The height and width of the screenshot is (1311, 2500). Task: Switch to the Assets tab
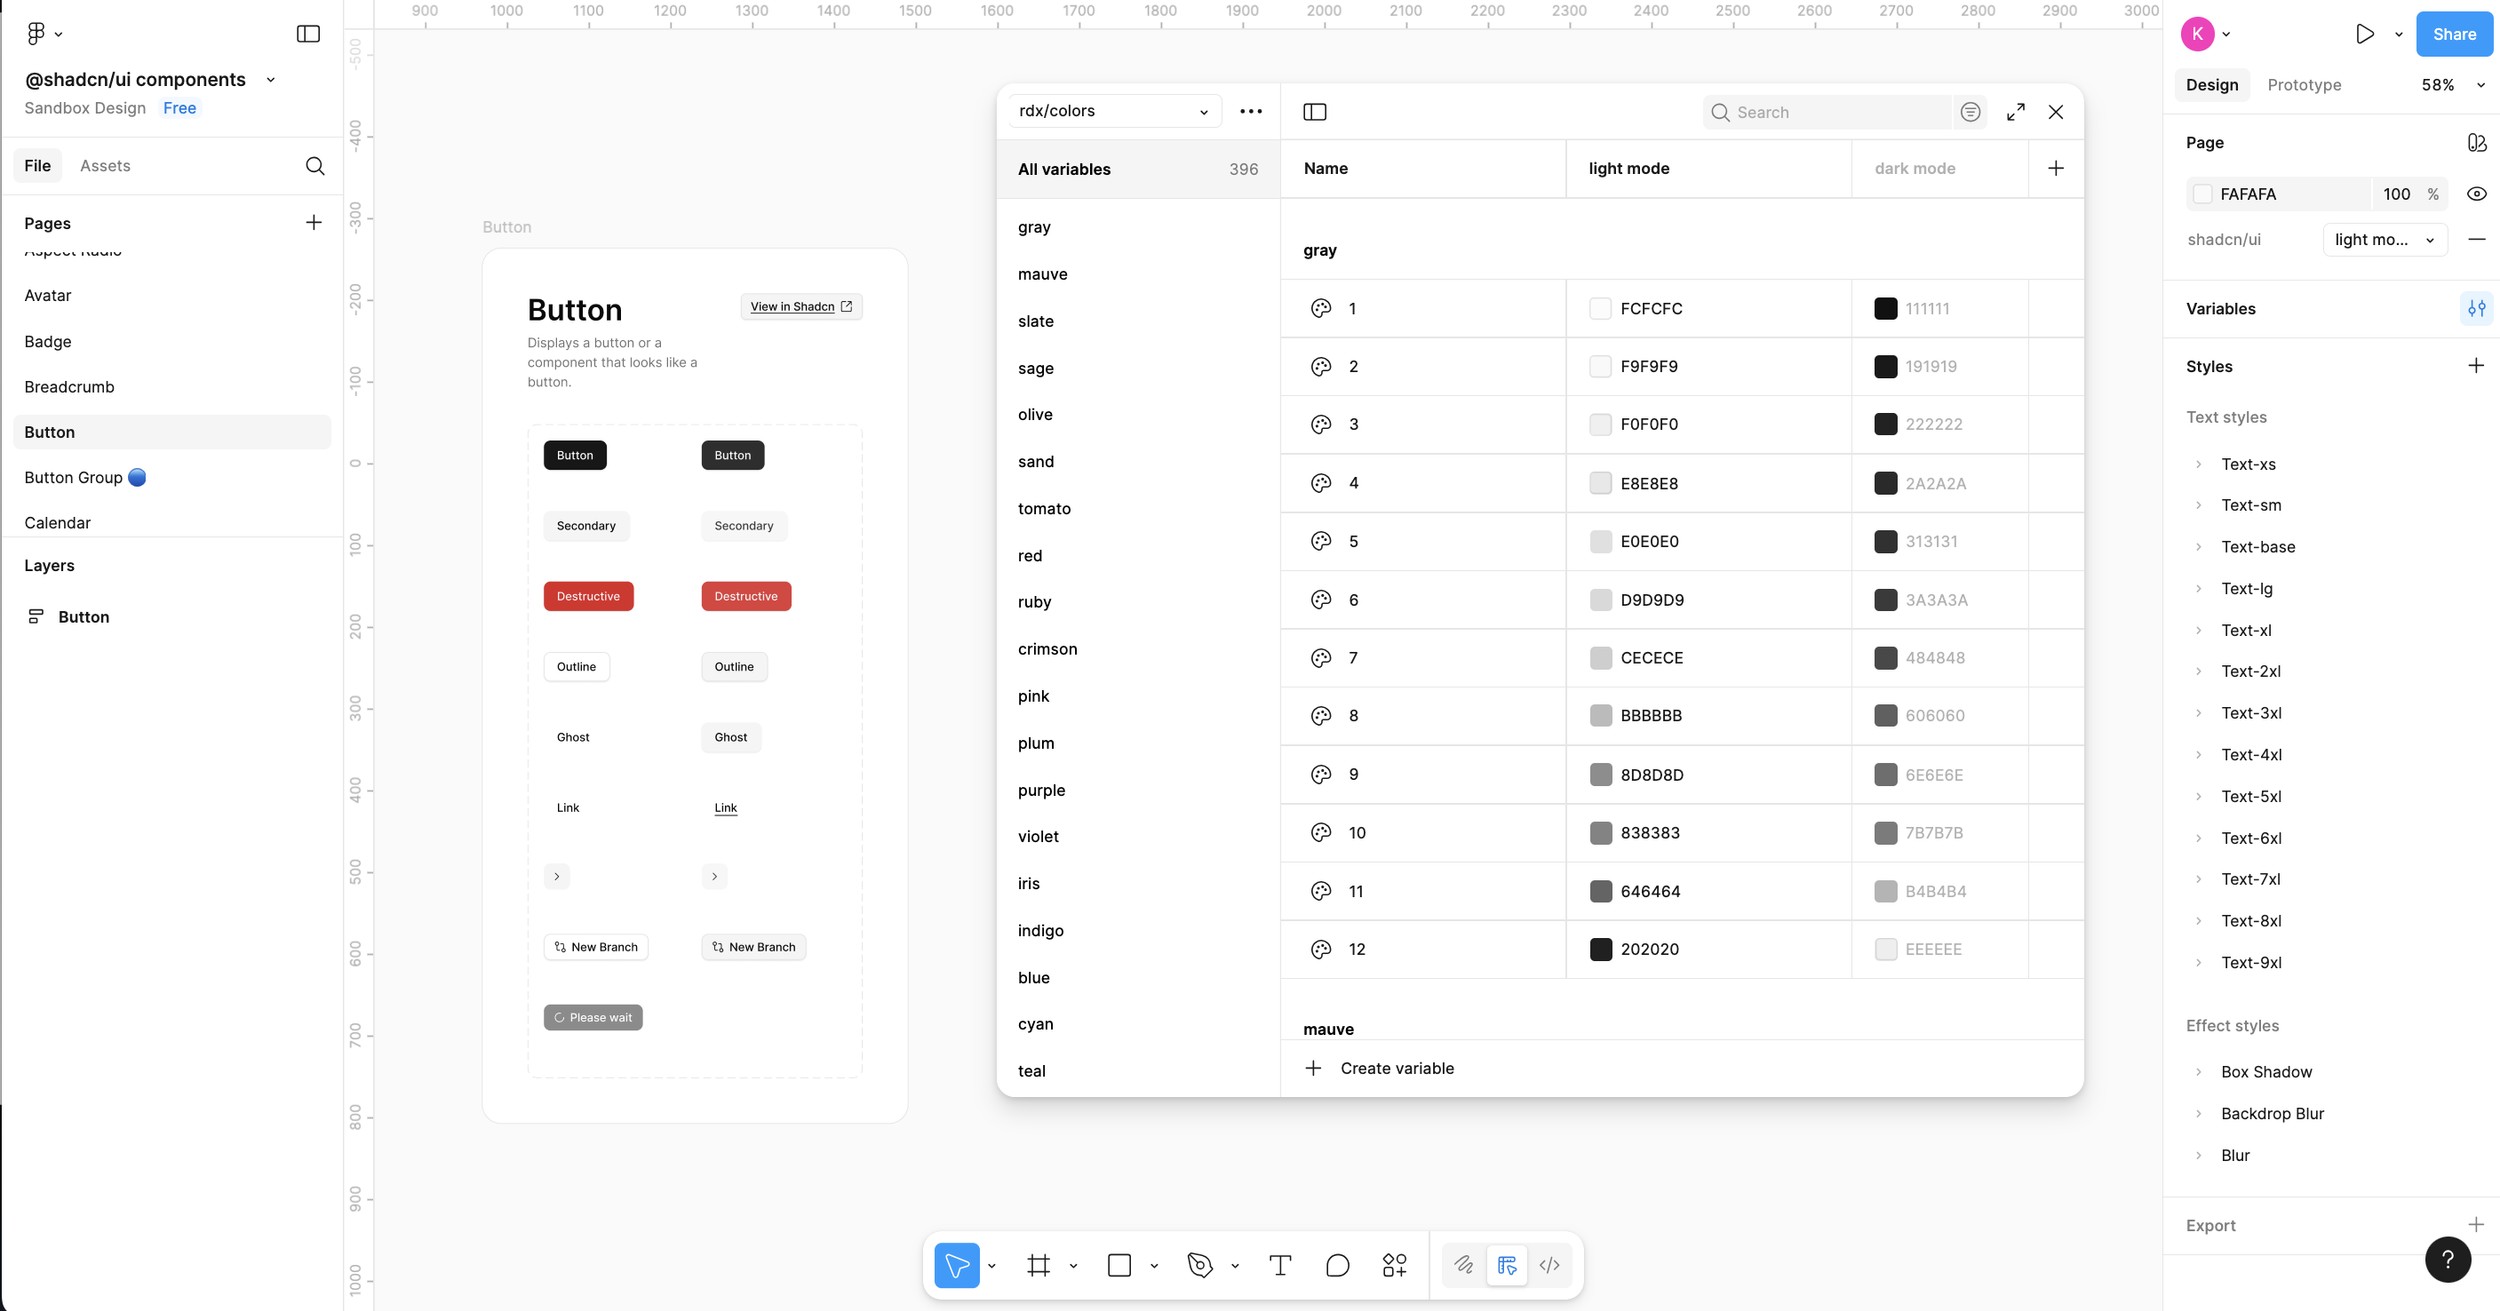(x=105, y=166)
